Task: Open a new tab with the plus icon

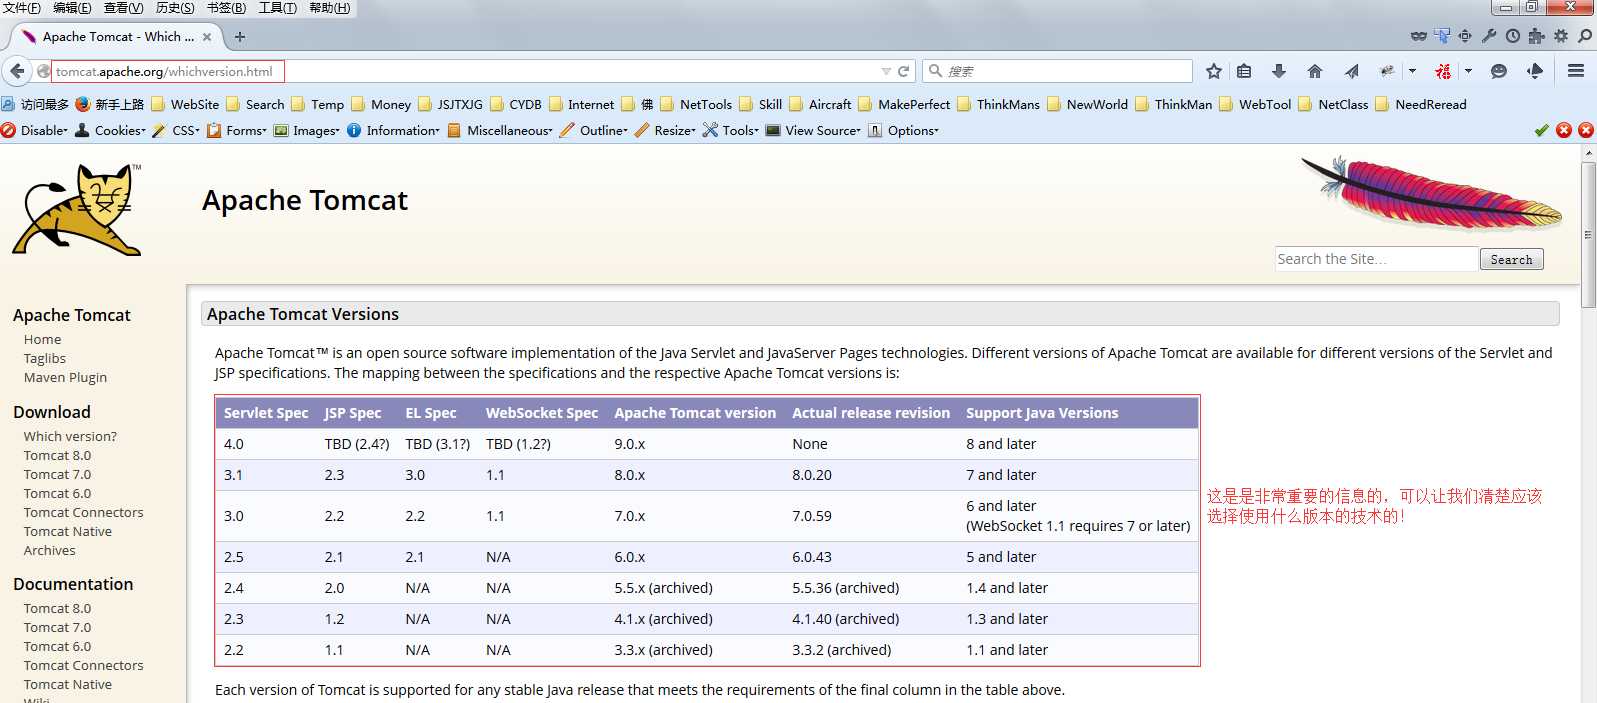Action: (x=240, y=37)
